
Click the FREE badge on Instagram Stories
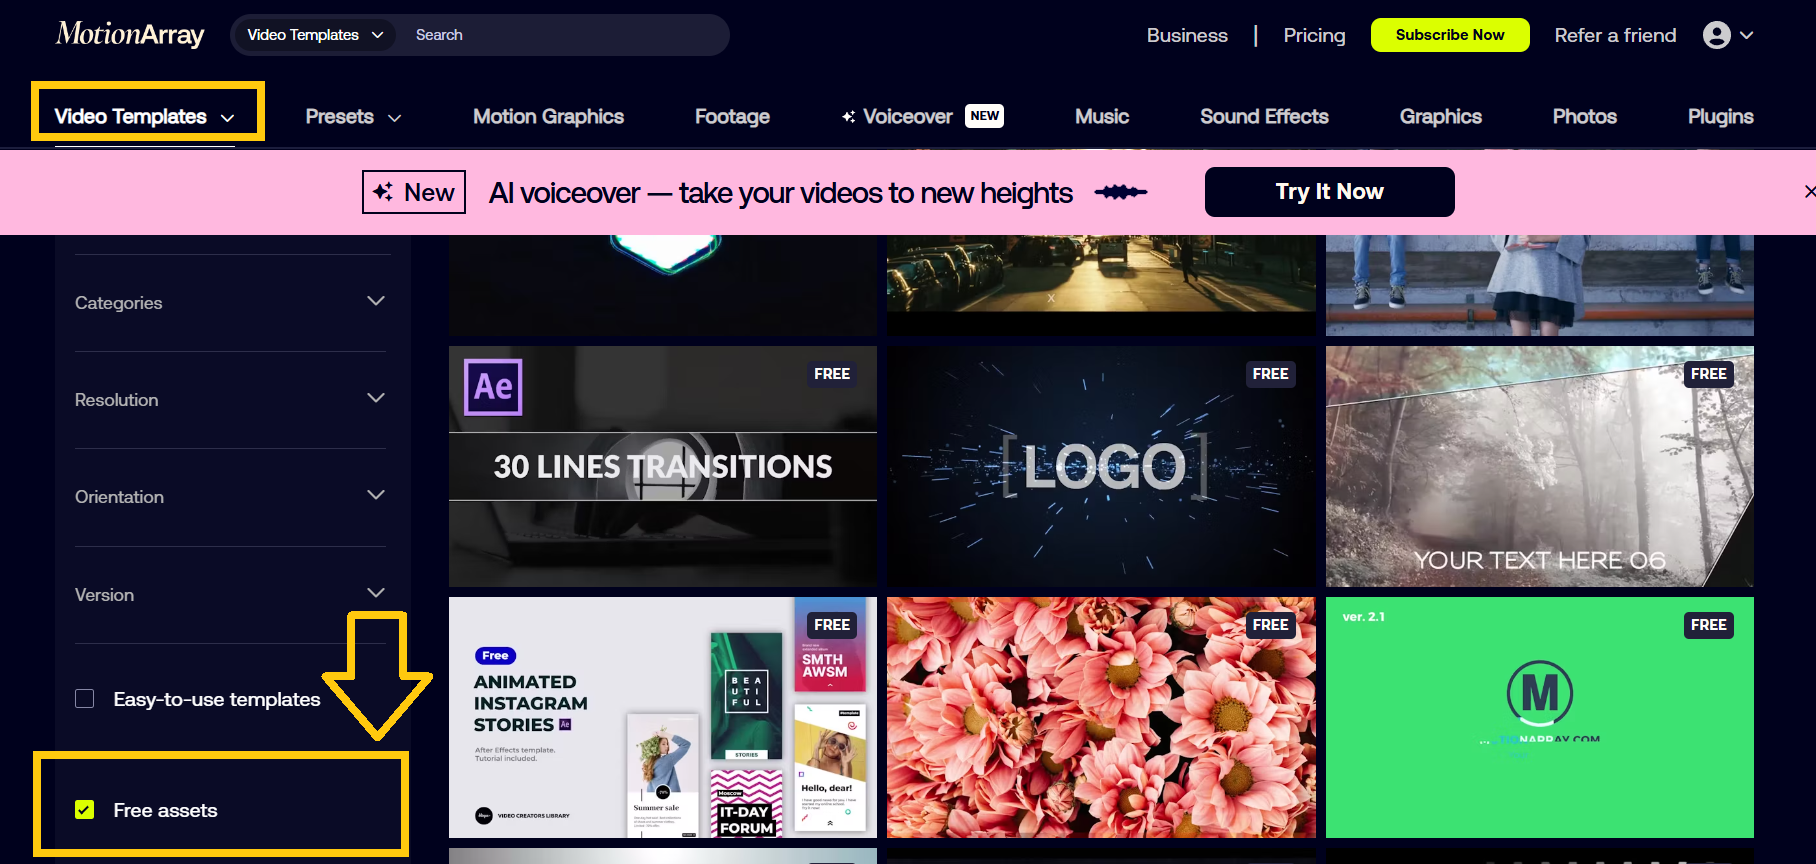pos(832,625)
